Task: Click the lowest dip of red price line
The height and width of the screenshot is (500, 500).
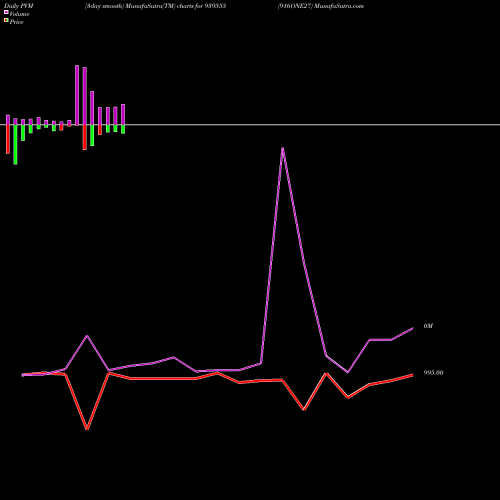Action: click(87, 428)
